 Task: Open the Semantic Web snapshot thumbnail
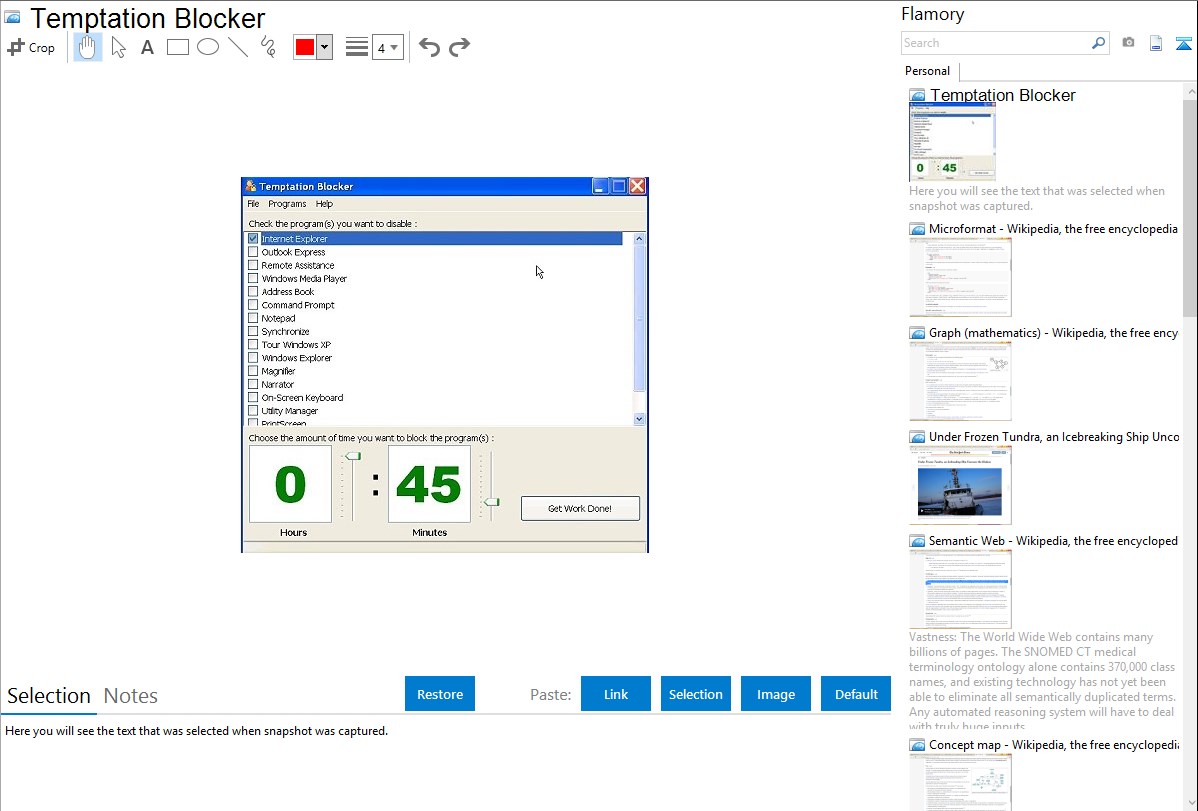pyautogui.click(x=960, y=589)
